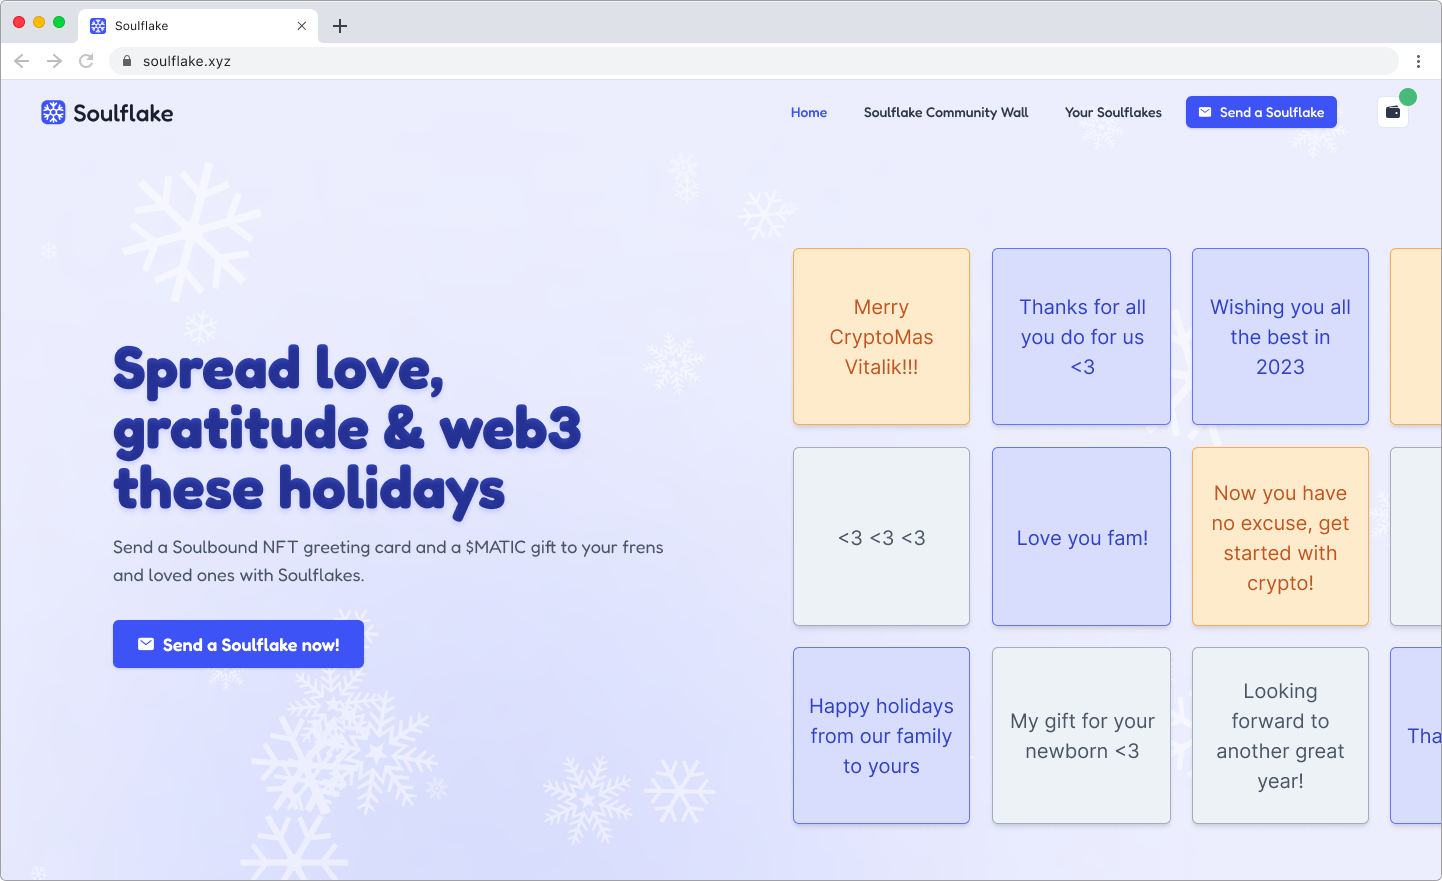Open the Merry CryptoMas Vitalik!!! card
1442x881 pixels.
pos(881,337)
